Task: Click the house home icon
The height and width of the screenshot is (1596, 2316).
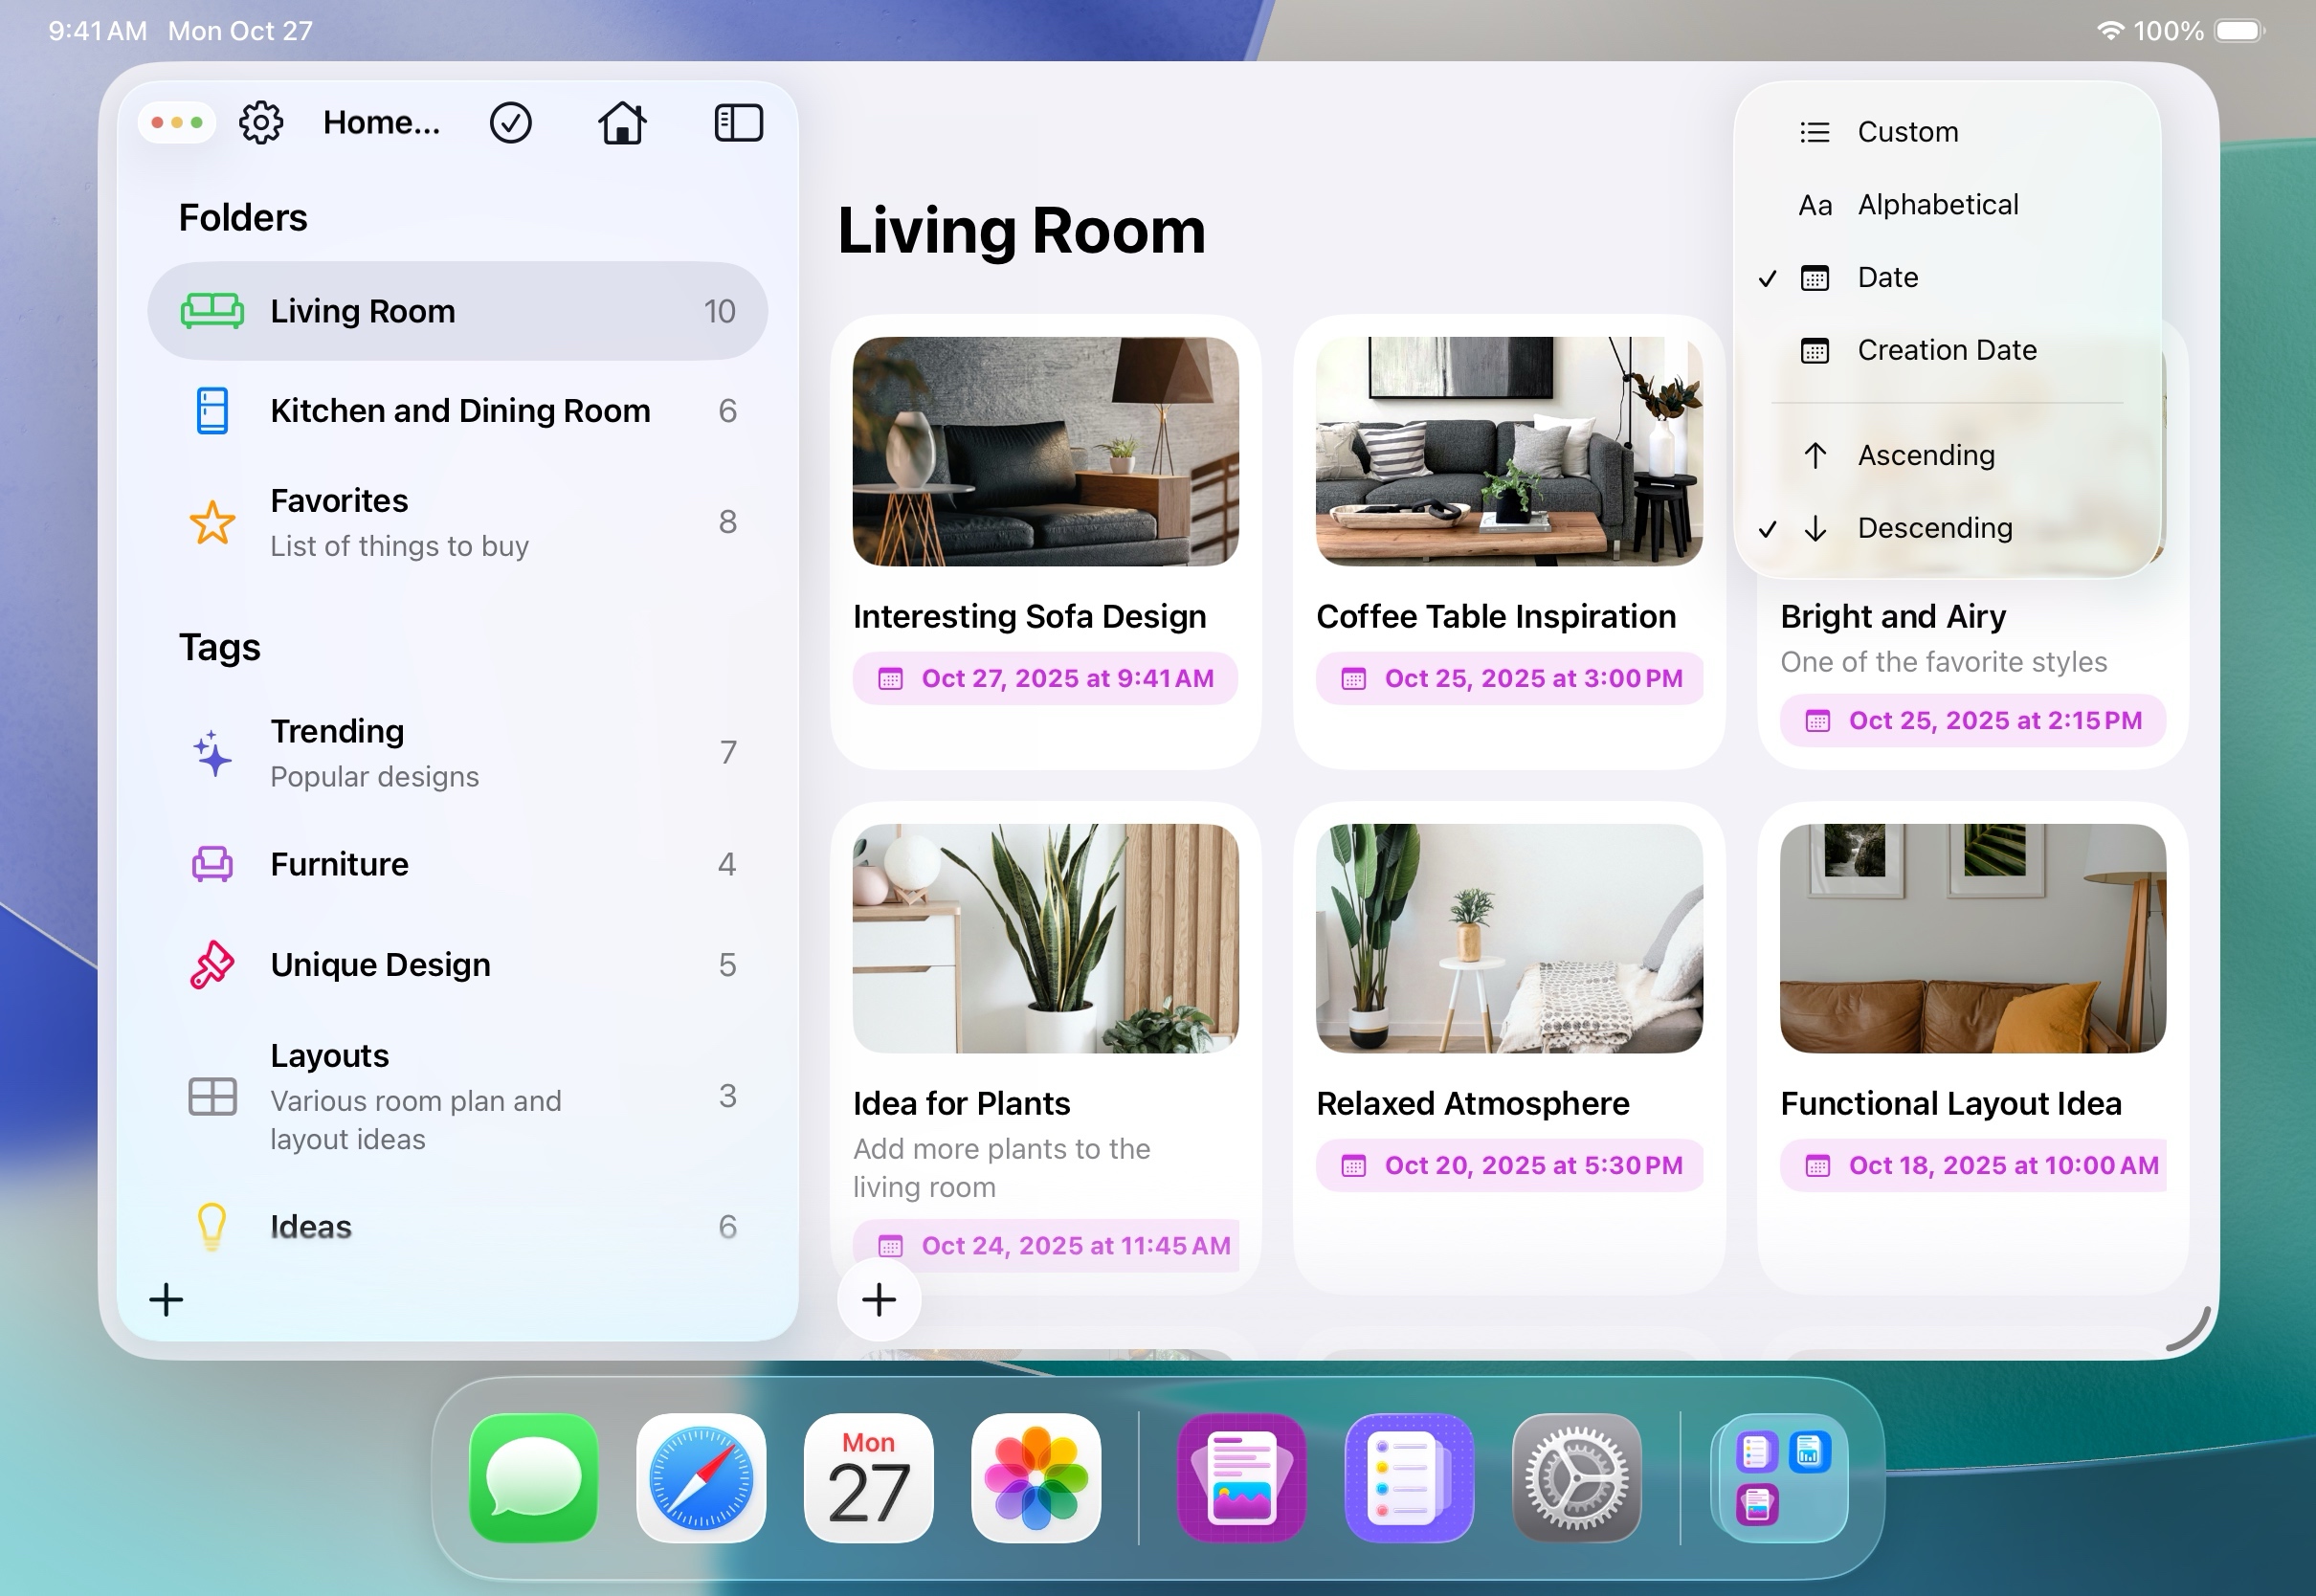Action: tap(622, 123)
